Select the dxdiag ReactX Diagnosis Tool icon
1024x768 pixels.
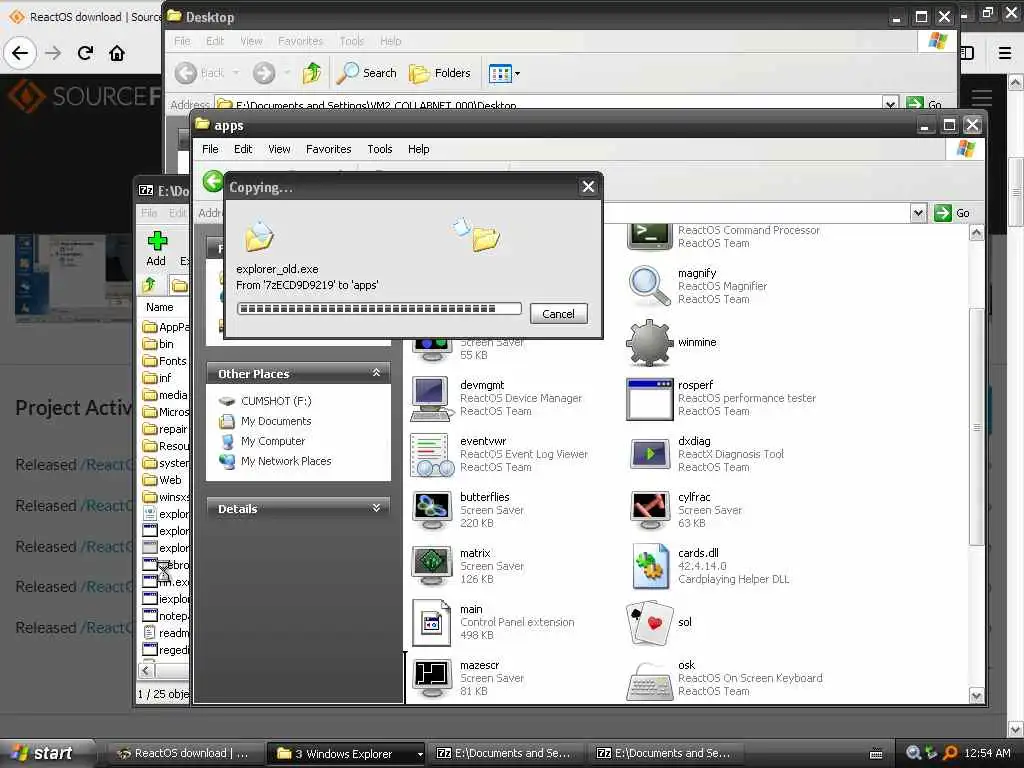click(649, 455)
